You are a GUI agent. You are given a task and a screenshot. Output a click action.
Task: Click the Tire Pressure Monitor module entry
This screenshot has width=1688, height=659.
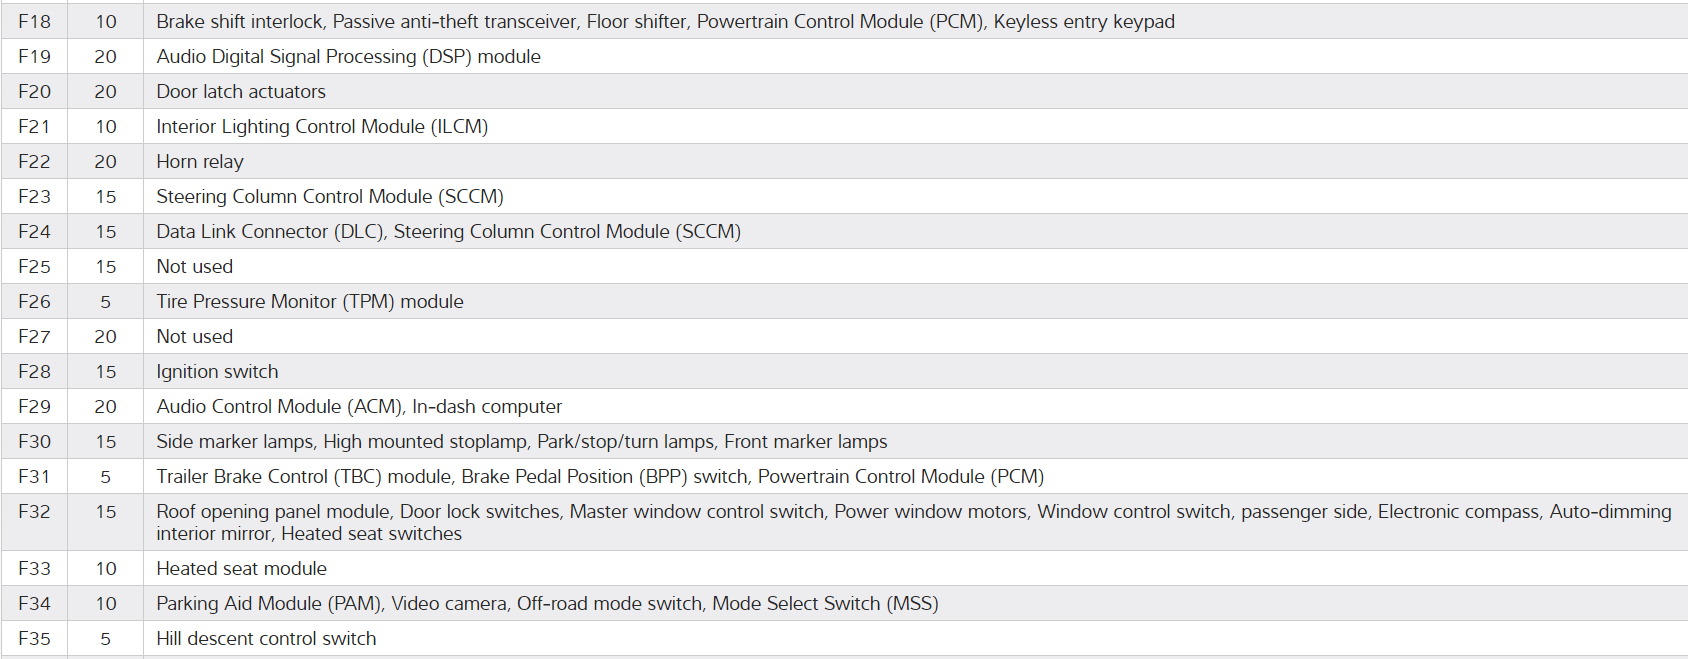coord(310,302)
